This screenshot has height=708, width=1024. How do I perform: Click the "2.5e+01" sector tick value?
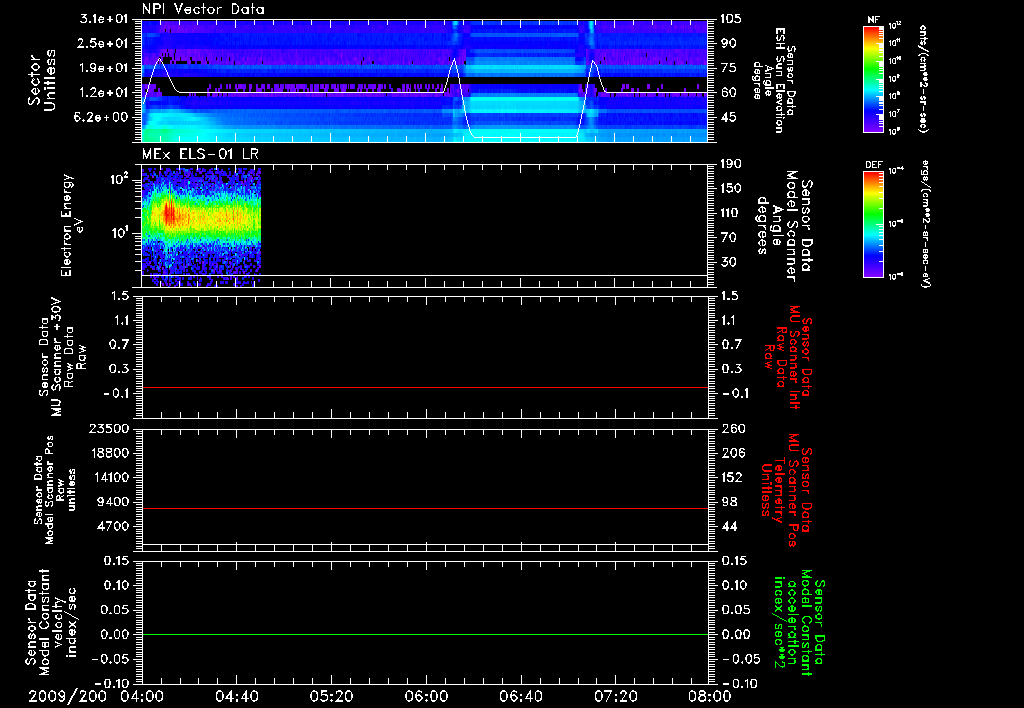104,43
